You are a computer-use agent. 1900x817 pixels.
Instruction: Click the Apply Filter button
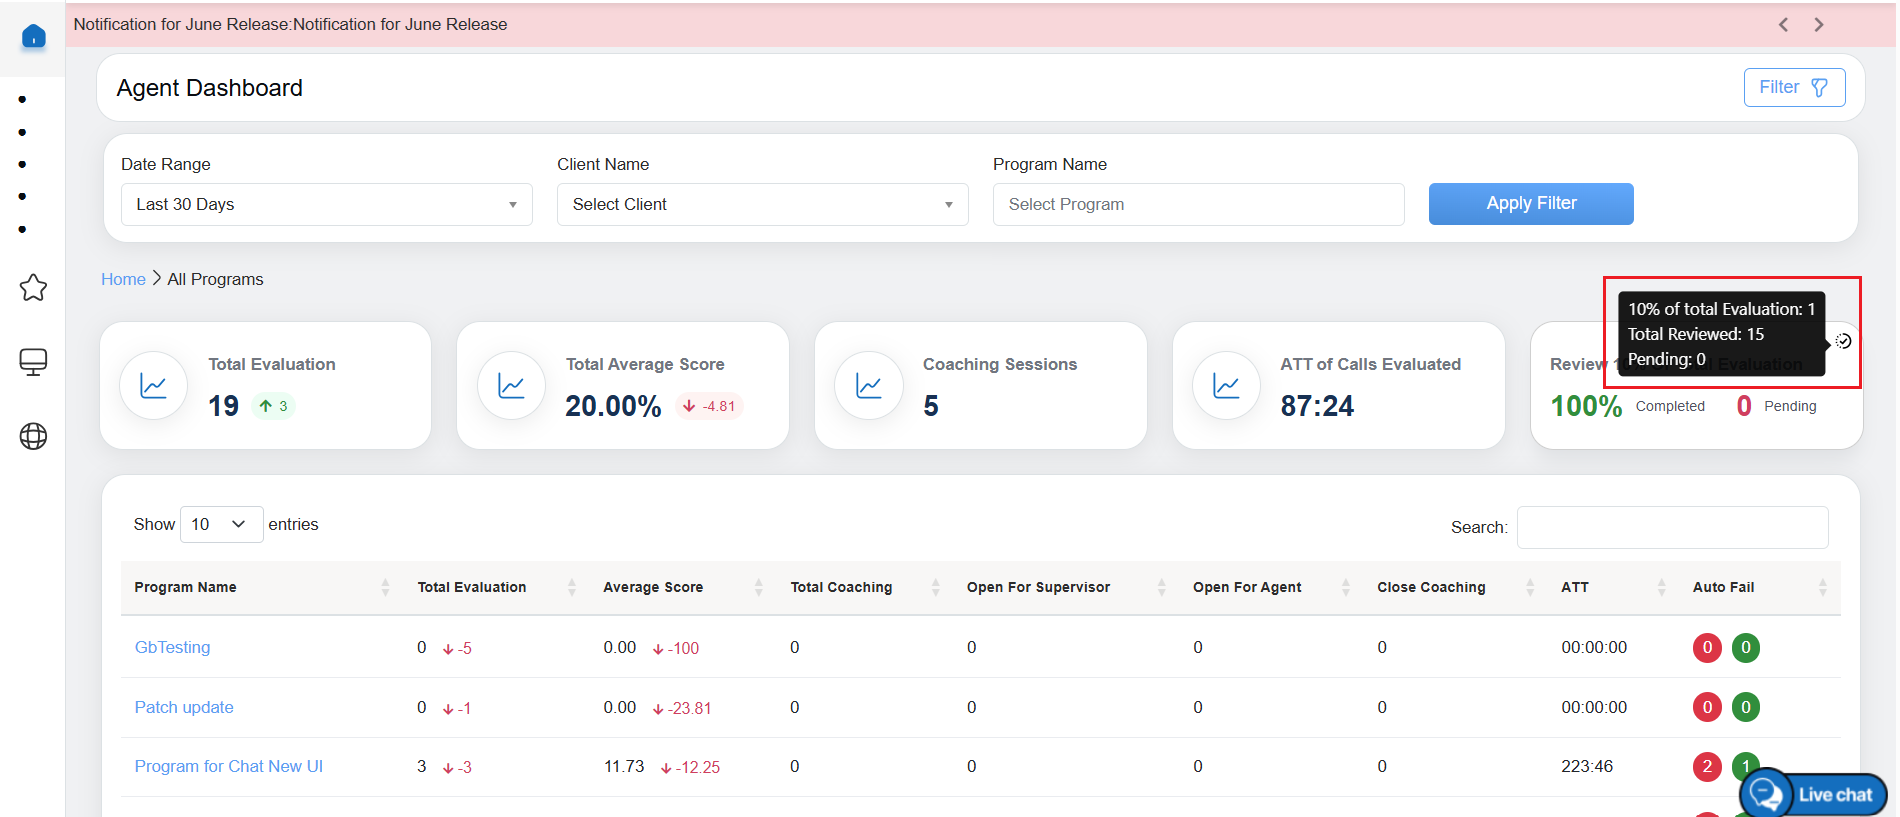pyautogui.click(x=1530, y=204)
